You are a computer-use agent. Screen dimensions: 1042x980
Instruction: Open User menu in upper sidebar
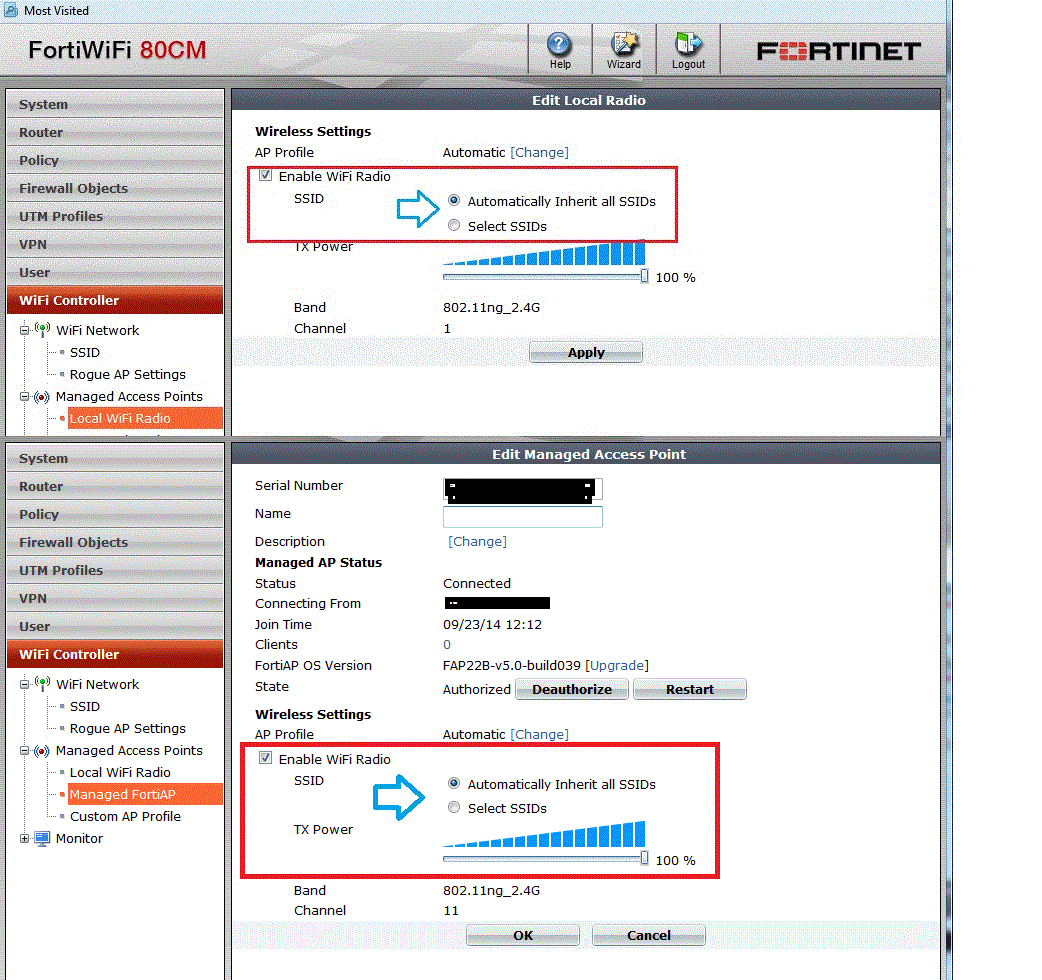coord(115,272)
